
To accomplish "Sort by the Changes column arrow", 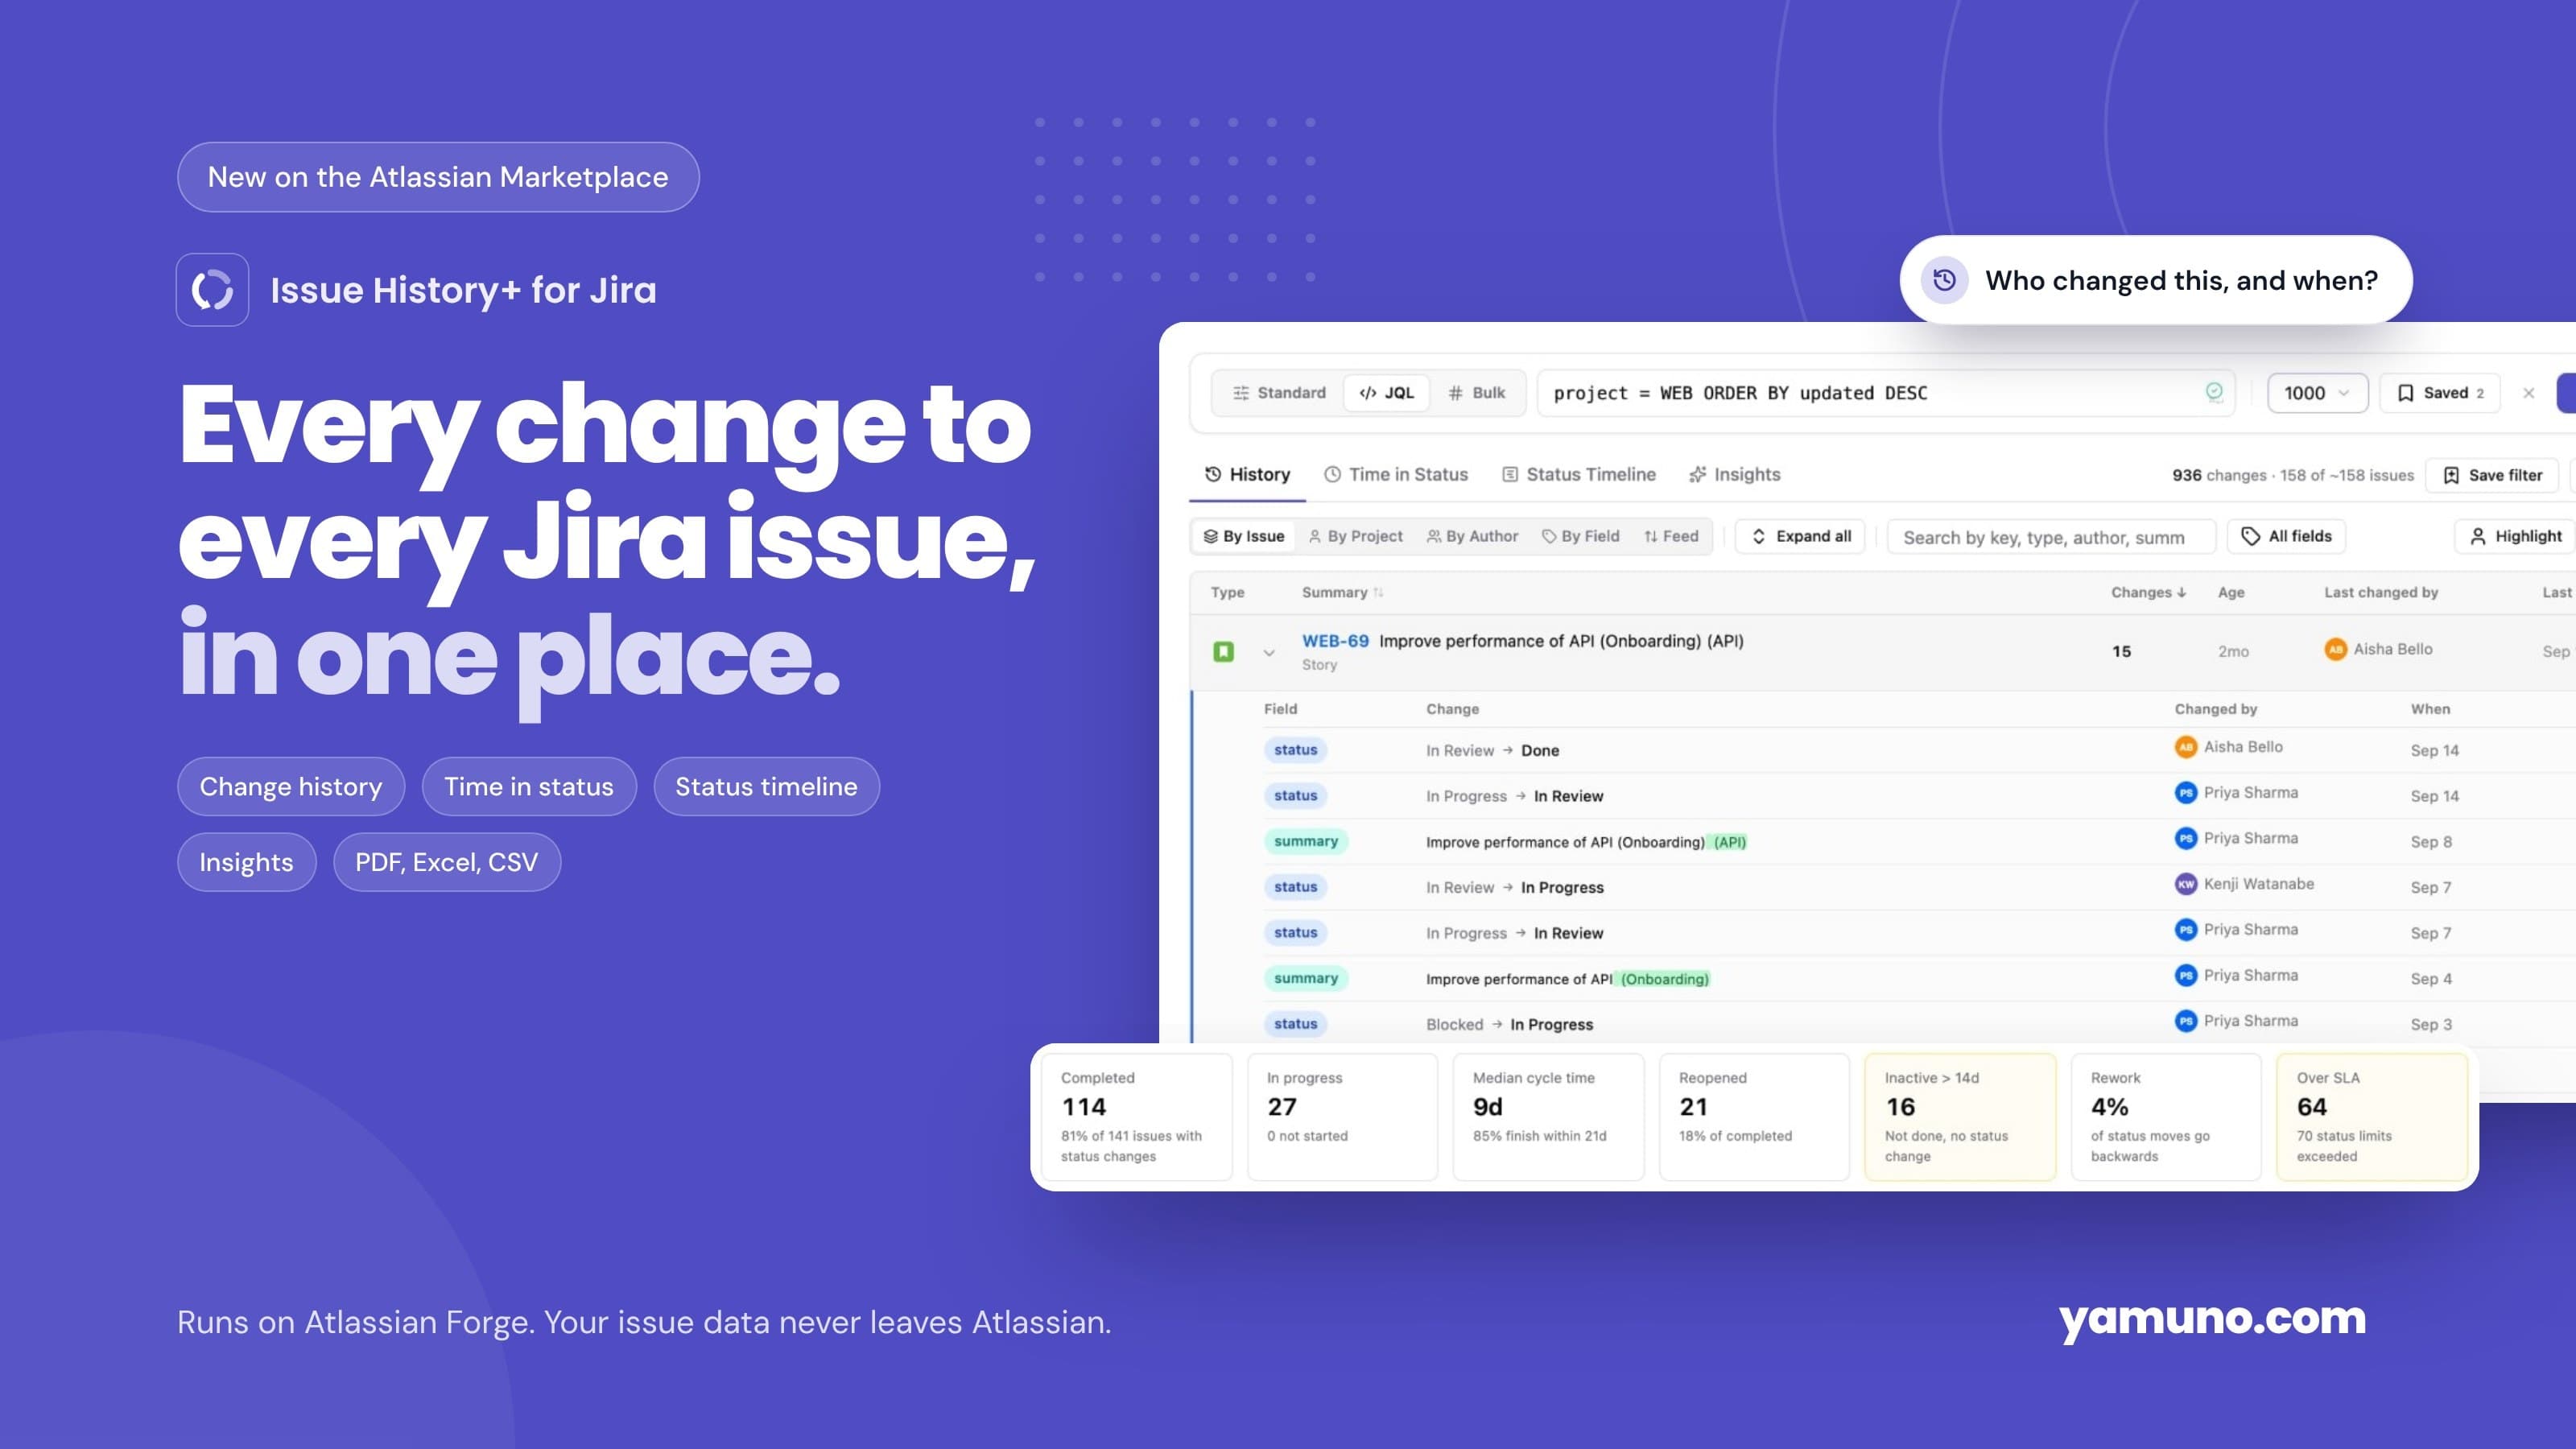I will [x=2182, y=593].
